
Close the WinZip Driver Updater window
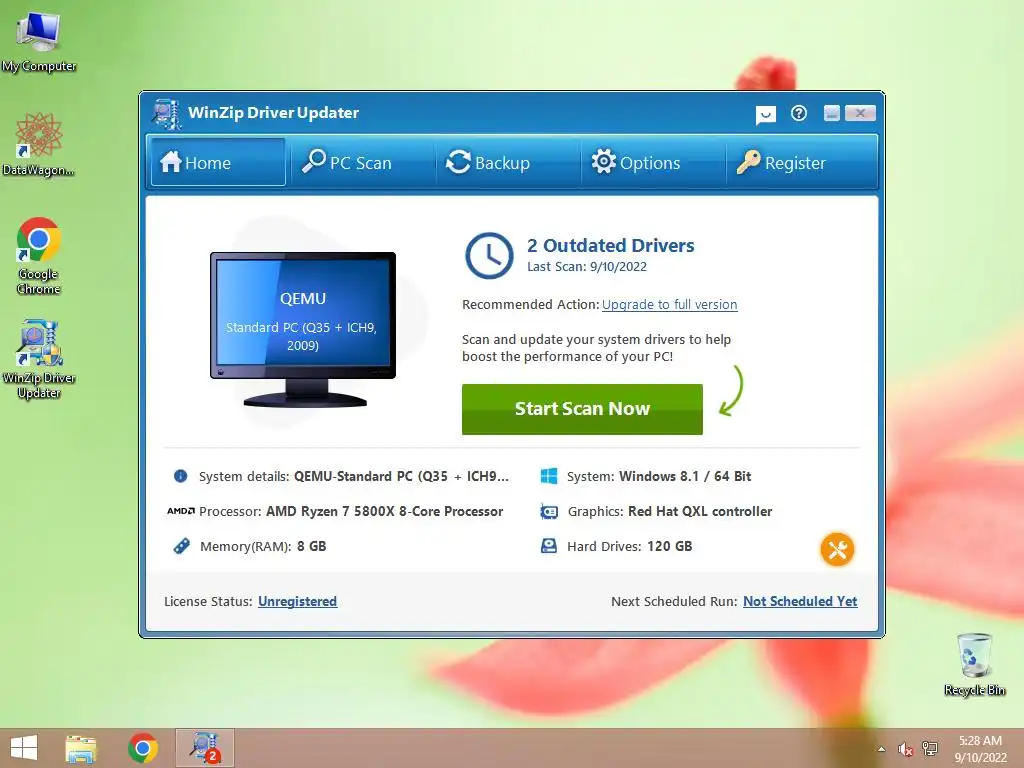click(860, 114)
